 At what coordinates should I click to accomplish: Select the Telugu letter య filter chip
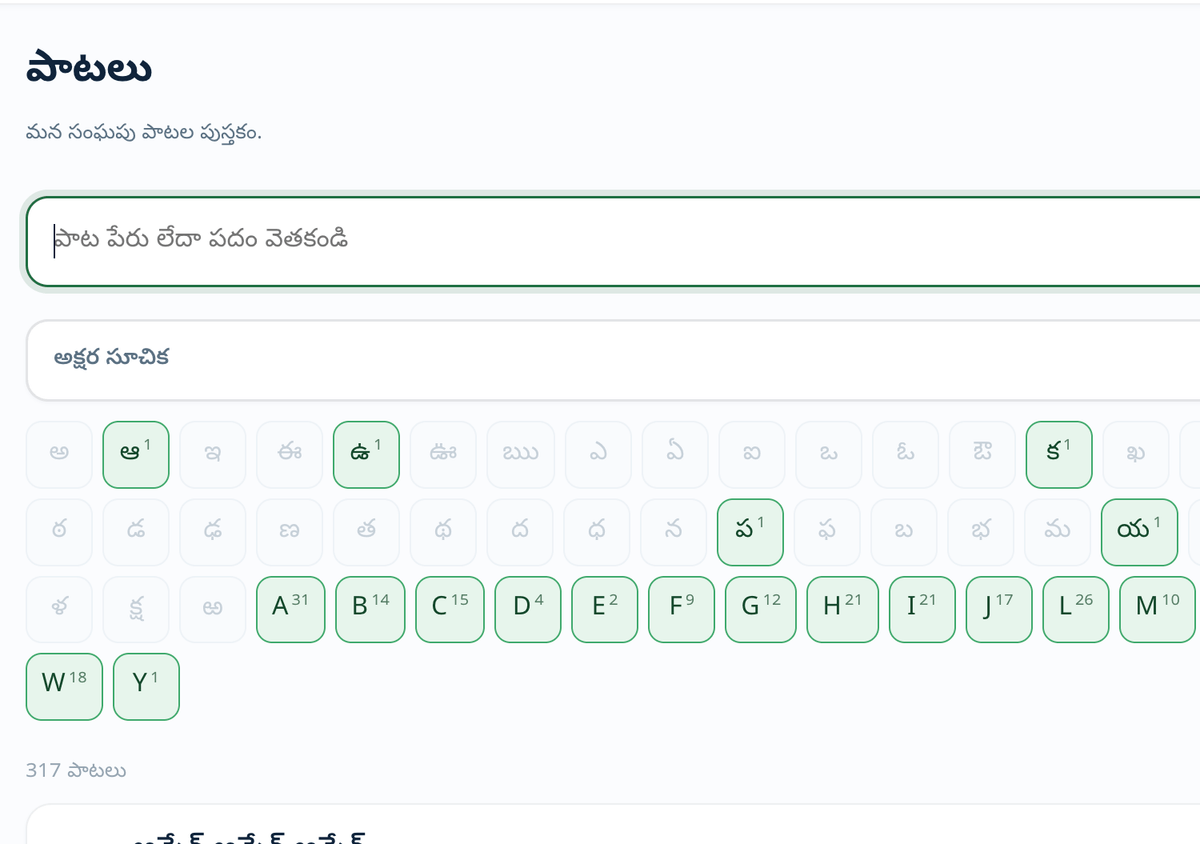[x=1140, y=532]
